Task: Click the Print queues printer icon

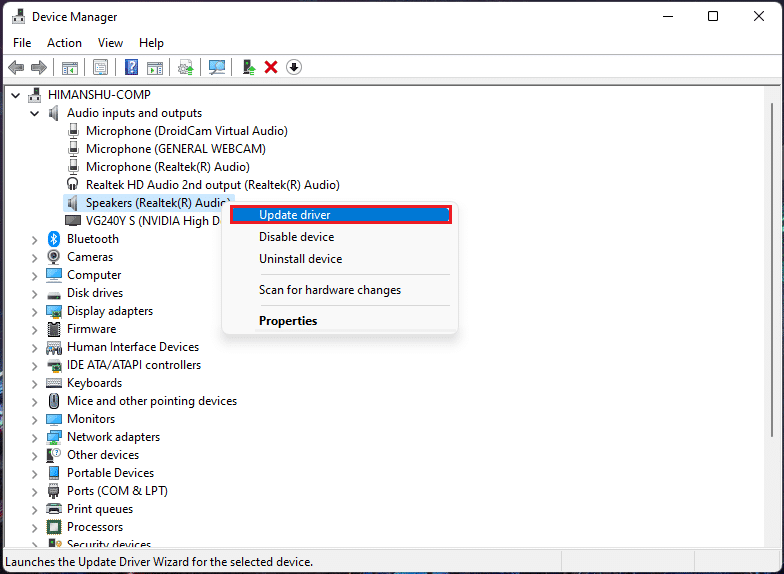Action: coord(54,509)
